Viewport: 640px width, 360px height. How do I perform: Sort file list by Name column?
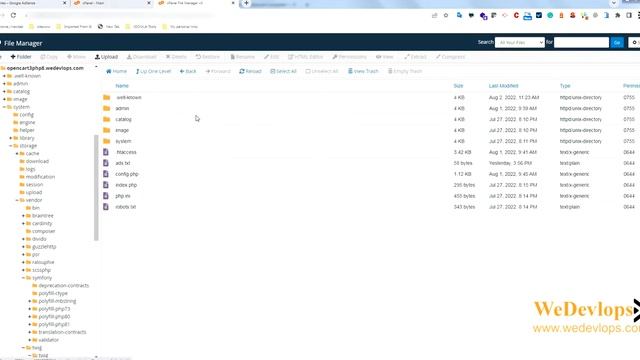(x=122, y=86)
